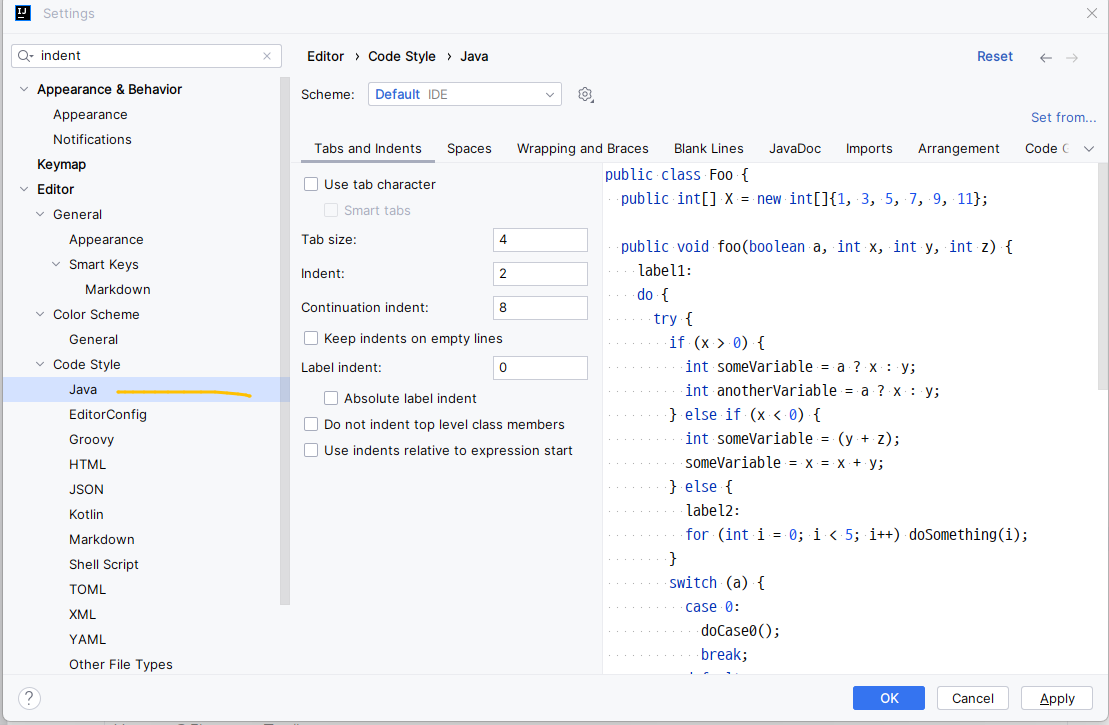The image size is (1109, 725).
Task: Select HTML code style
Action: click(x=87, y=465)
